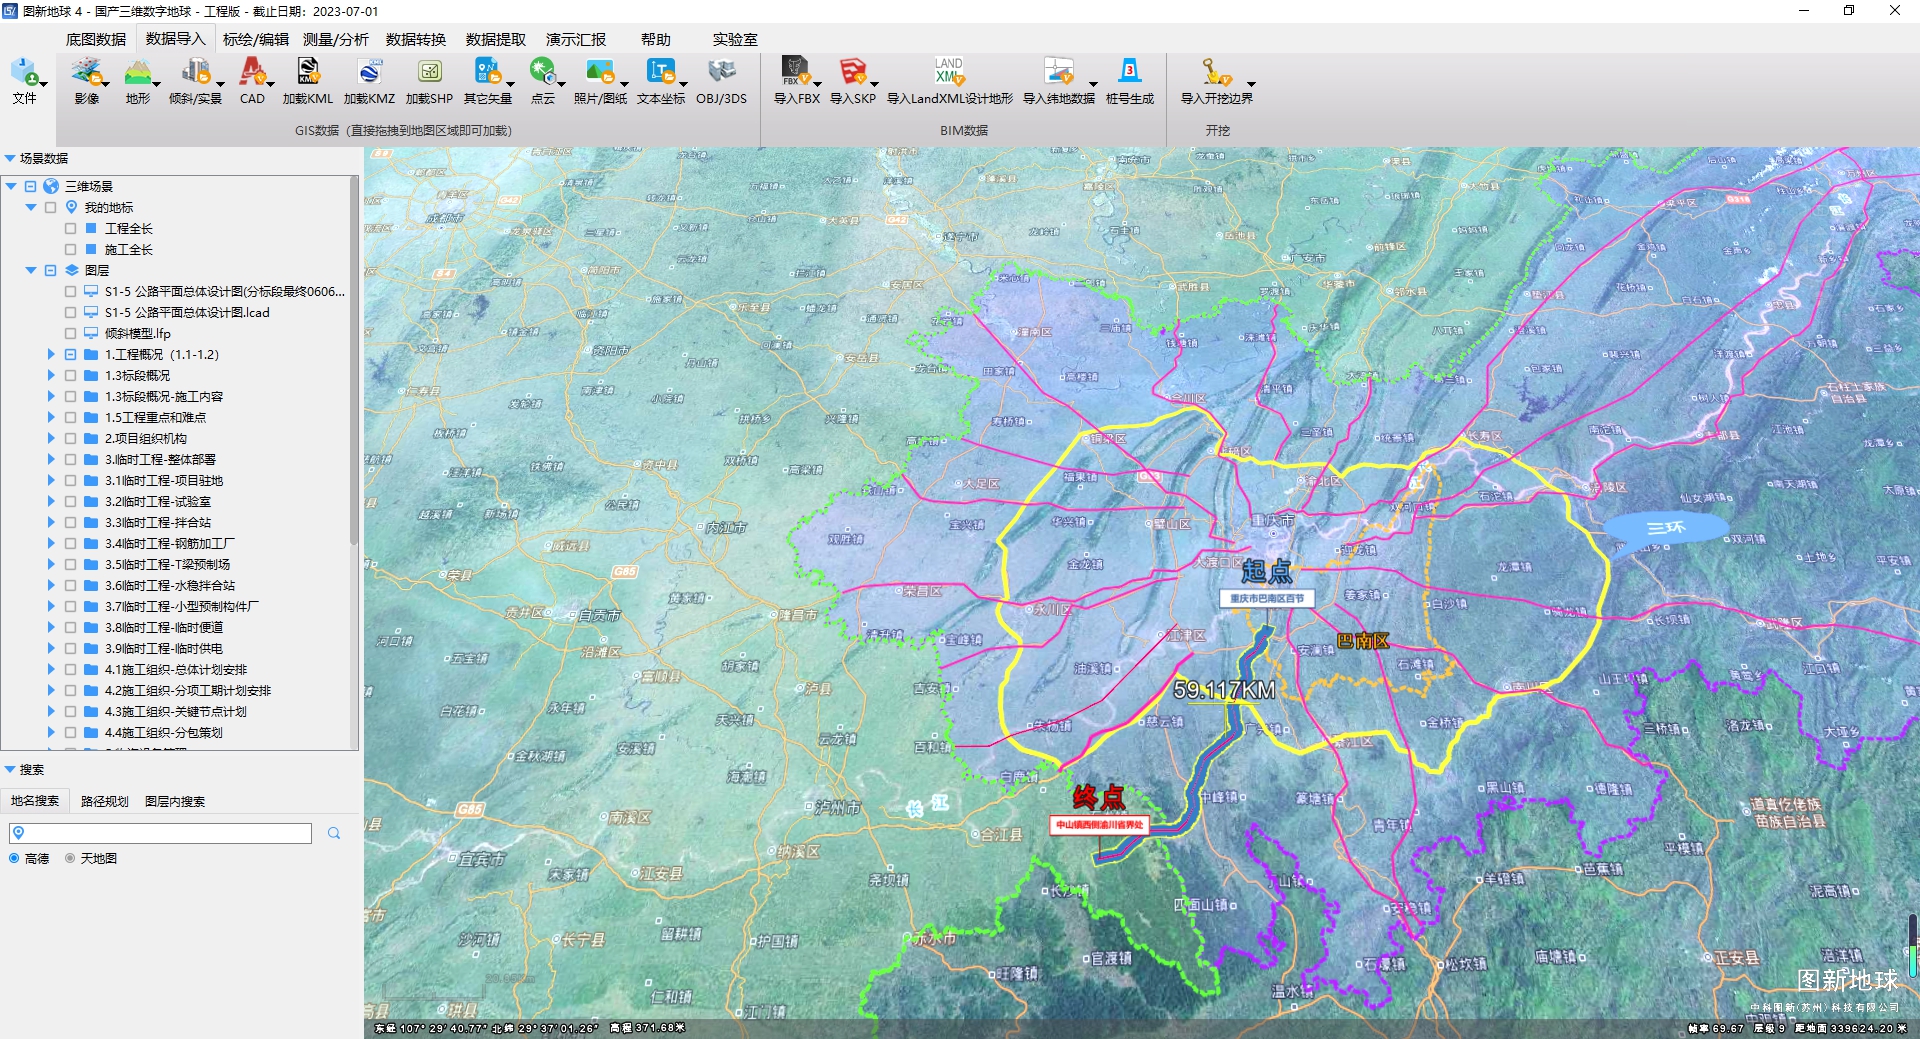Click the 加载KML icon
The height and width of the screenshot is (1039, 1920).
click(x=308, y=73)
